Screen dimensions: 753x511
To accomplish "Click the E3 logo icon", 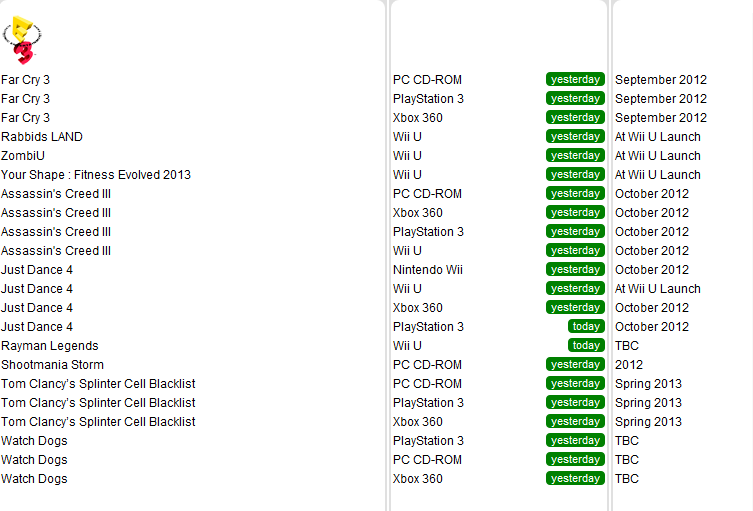I will point(22,40).
